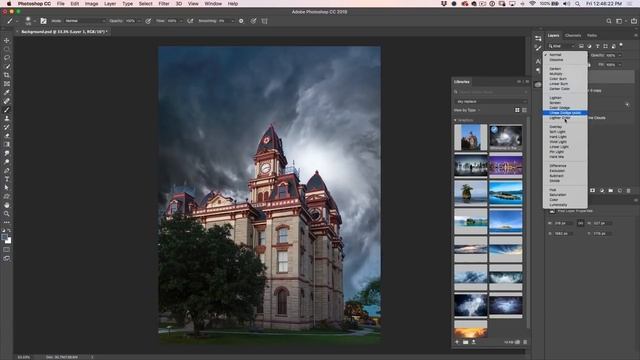
Task: Open smoothing options gear icon
Action: click(x=241, y=21)
